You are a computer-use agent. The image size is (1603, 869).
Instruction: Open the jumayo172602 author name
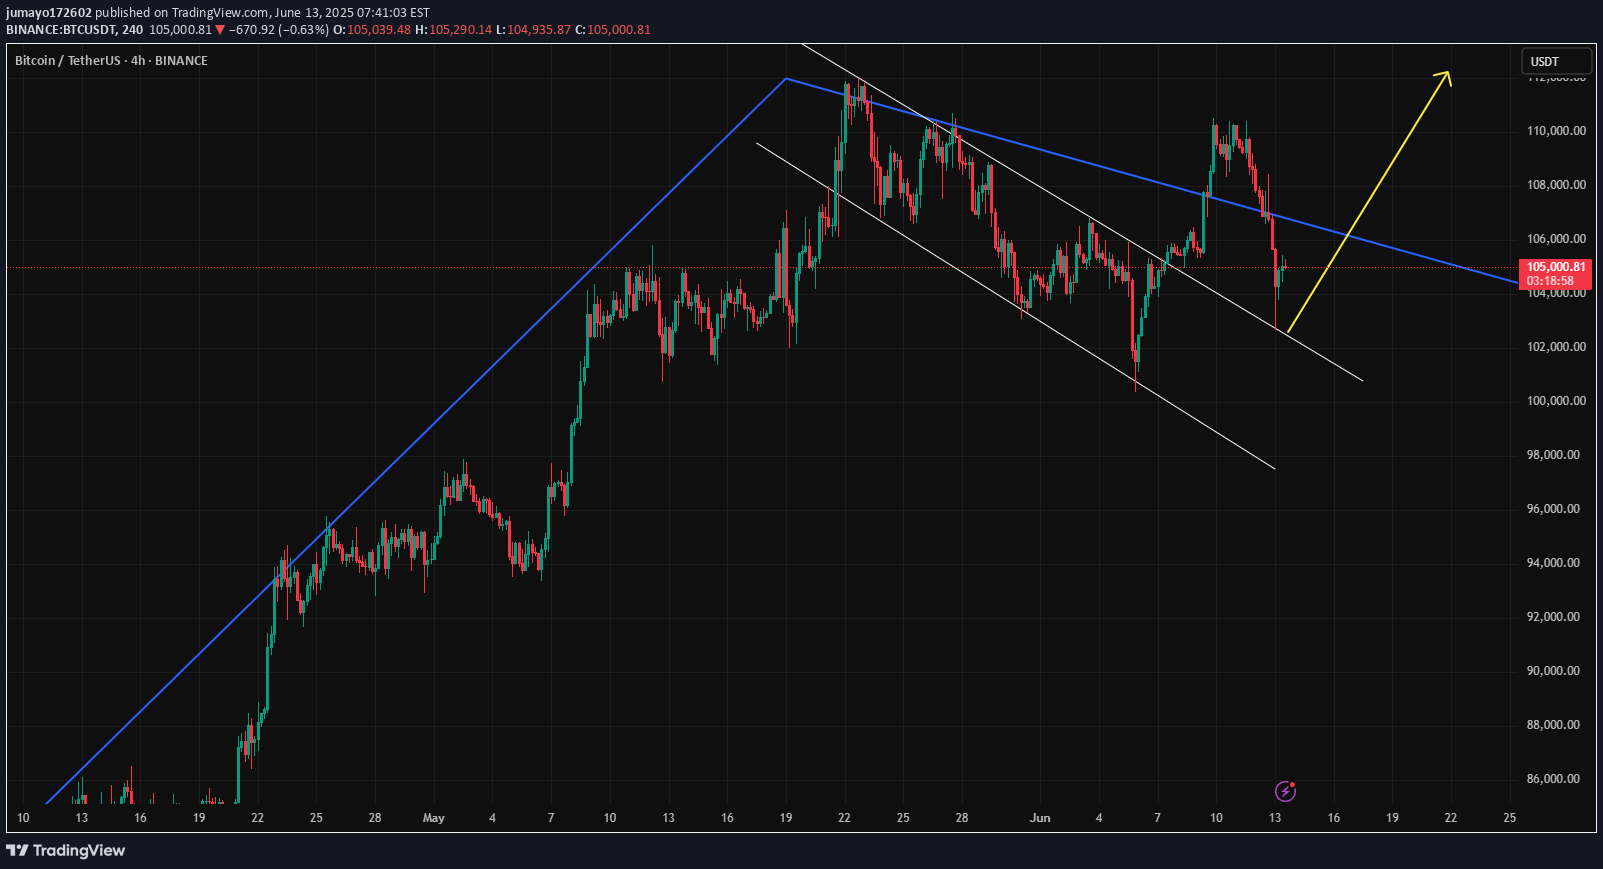49,13
